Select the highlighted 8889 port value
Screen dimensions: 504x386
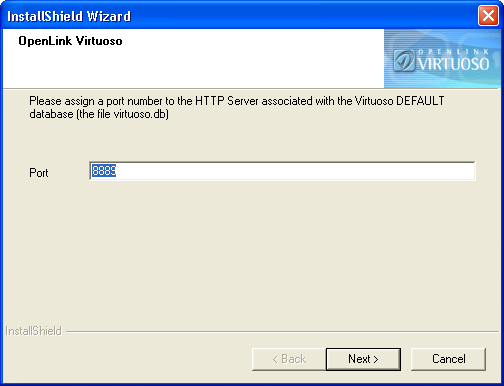[x=104, y=171]
